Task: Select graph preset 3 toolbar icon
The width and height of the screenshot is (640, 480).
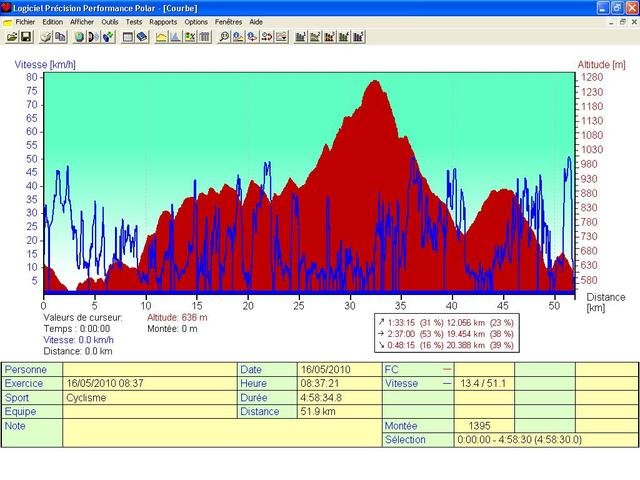Action: (329, 37)
